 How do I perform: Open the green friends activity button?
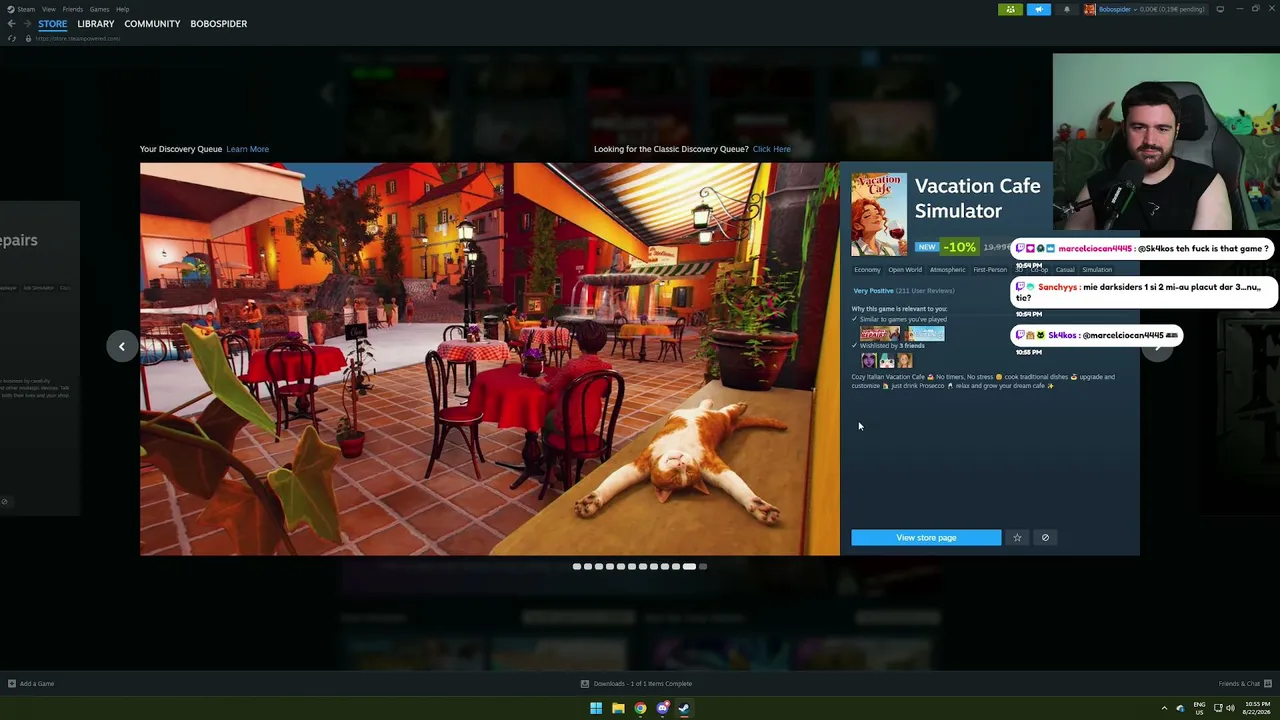1010,9
